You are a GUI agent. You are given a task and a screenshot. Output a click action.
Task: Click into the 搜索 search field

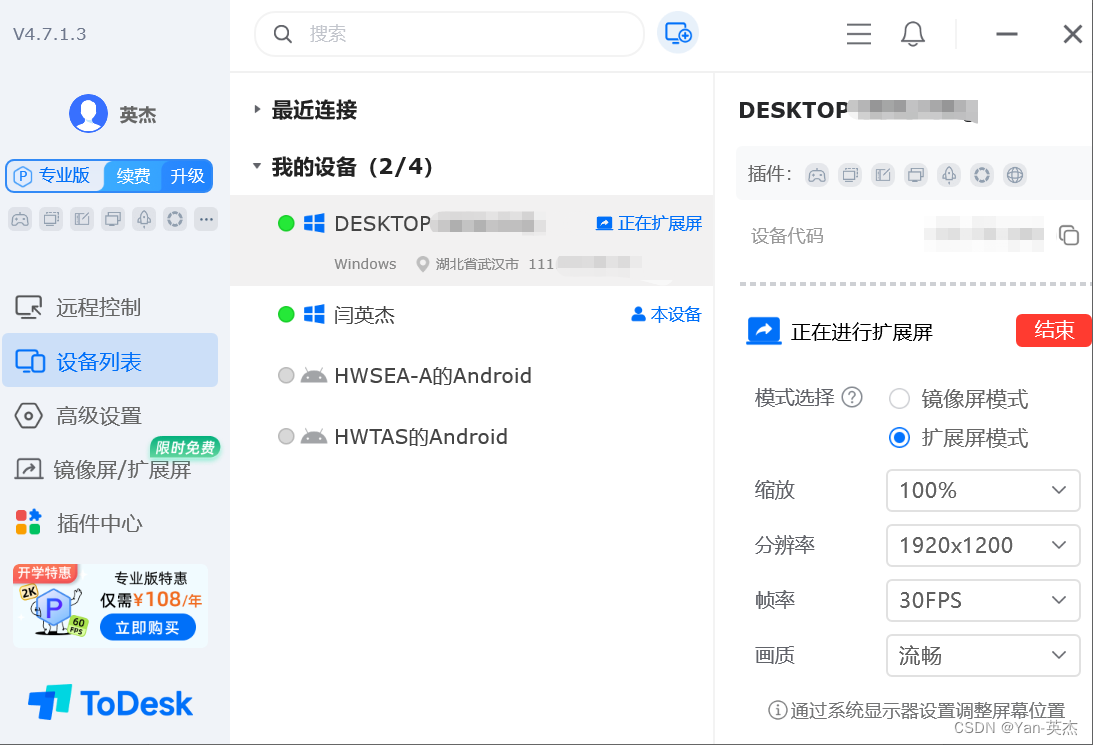coord(450,33)
